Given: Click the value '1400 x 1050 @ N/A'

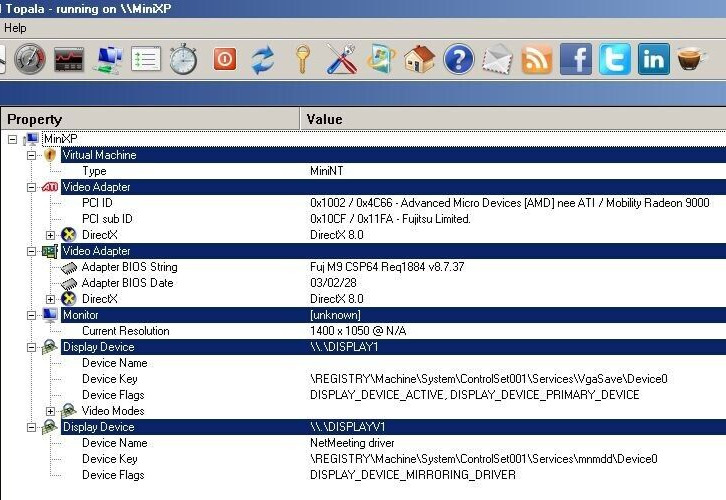Looking at the screenshot, I should 358,331.
